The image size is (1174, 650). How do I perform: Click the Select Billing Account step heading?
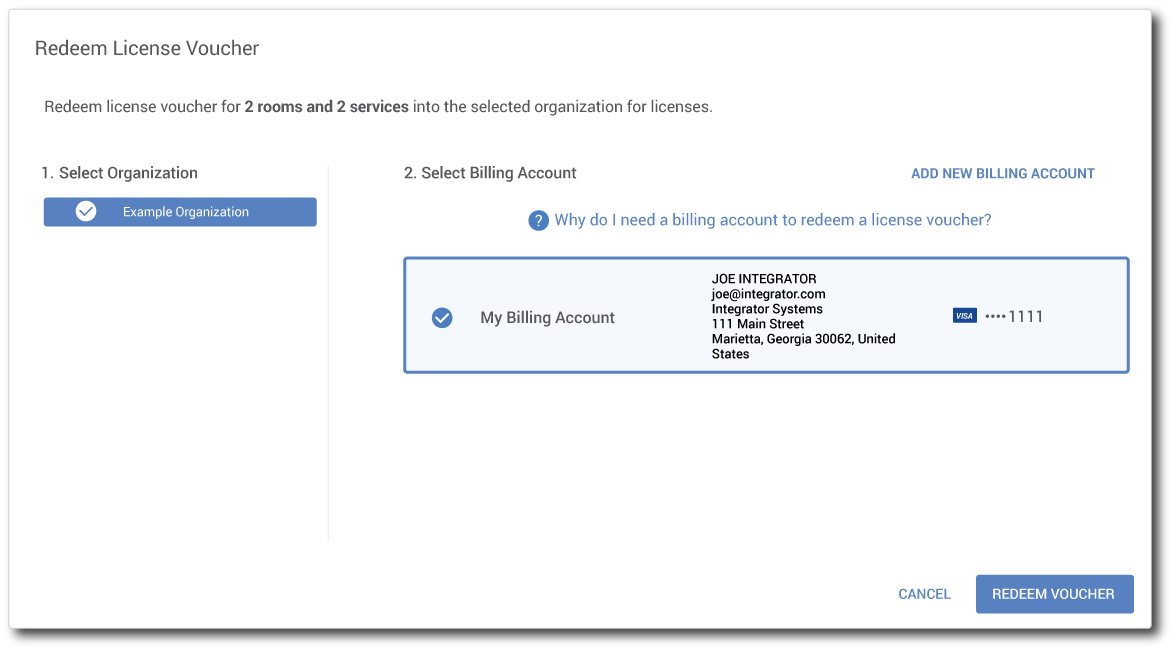tap(490, 173)
